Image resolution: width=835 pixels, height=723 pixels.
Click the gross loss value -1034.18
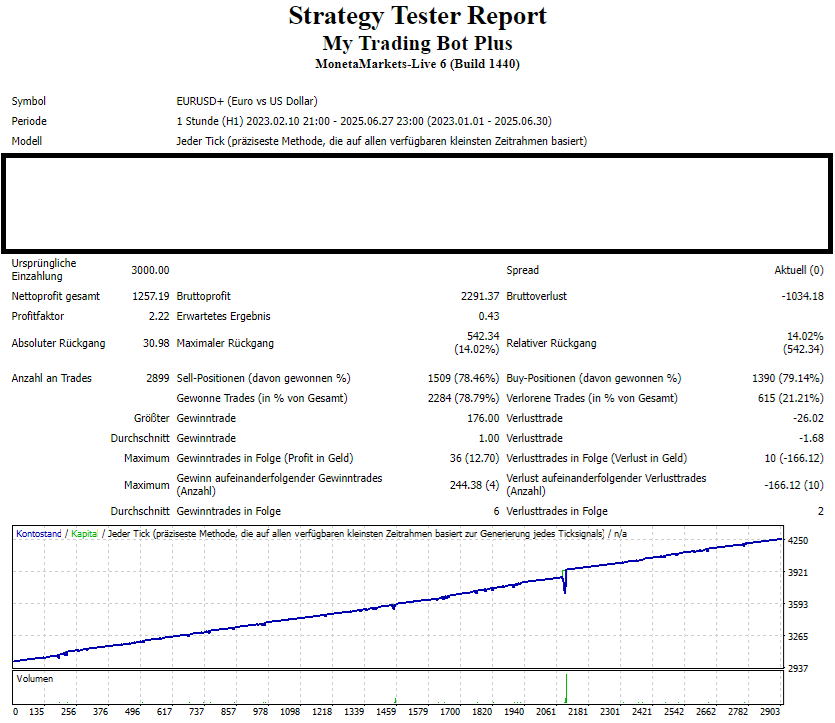(x=803, y=297)
